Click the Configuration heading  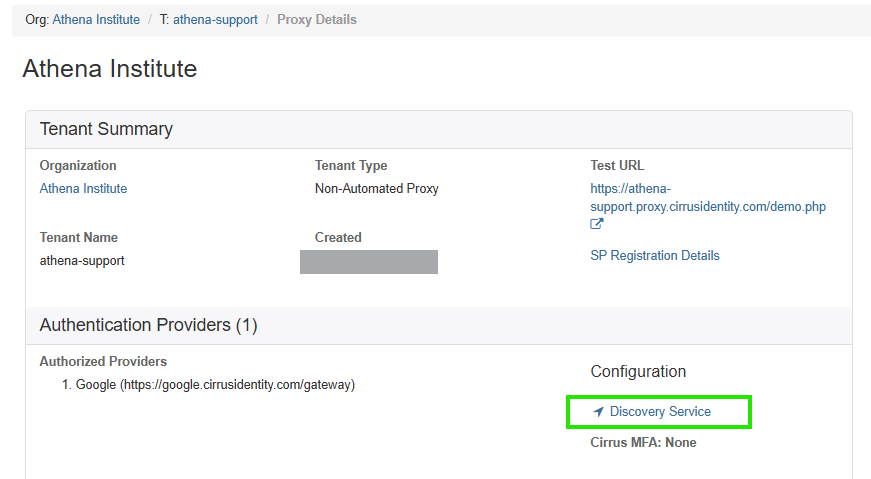[x=638, y=372]
